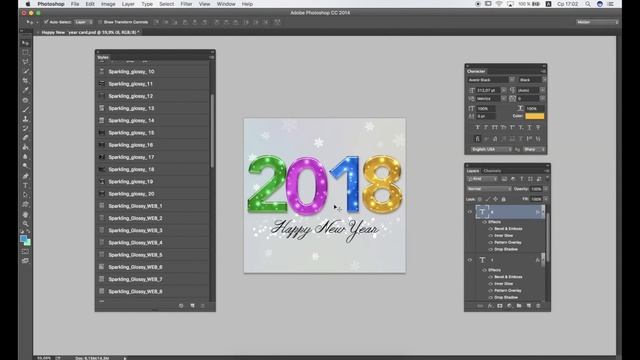This screenshot has height=360, width=640.
Task: Open the Layer menu
Action: tap(128, 4)
